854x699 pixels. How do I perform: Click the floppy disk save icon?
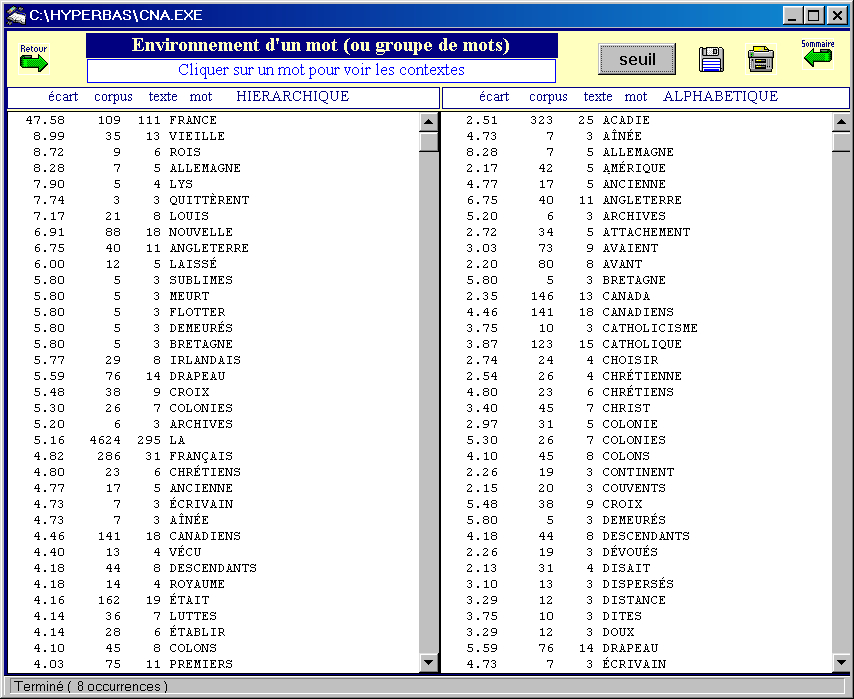tap(711, 59)
